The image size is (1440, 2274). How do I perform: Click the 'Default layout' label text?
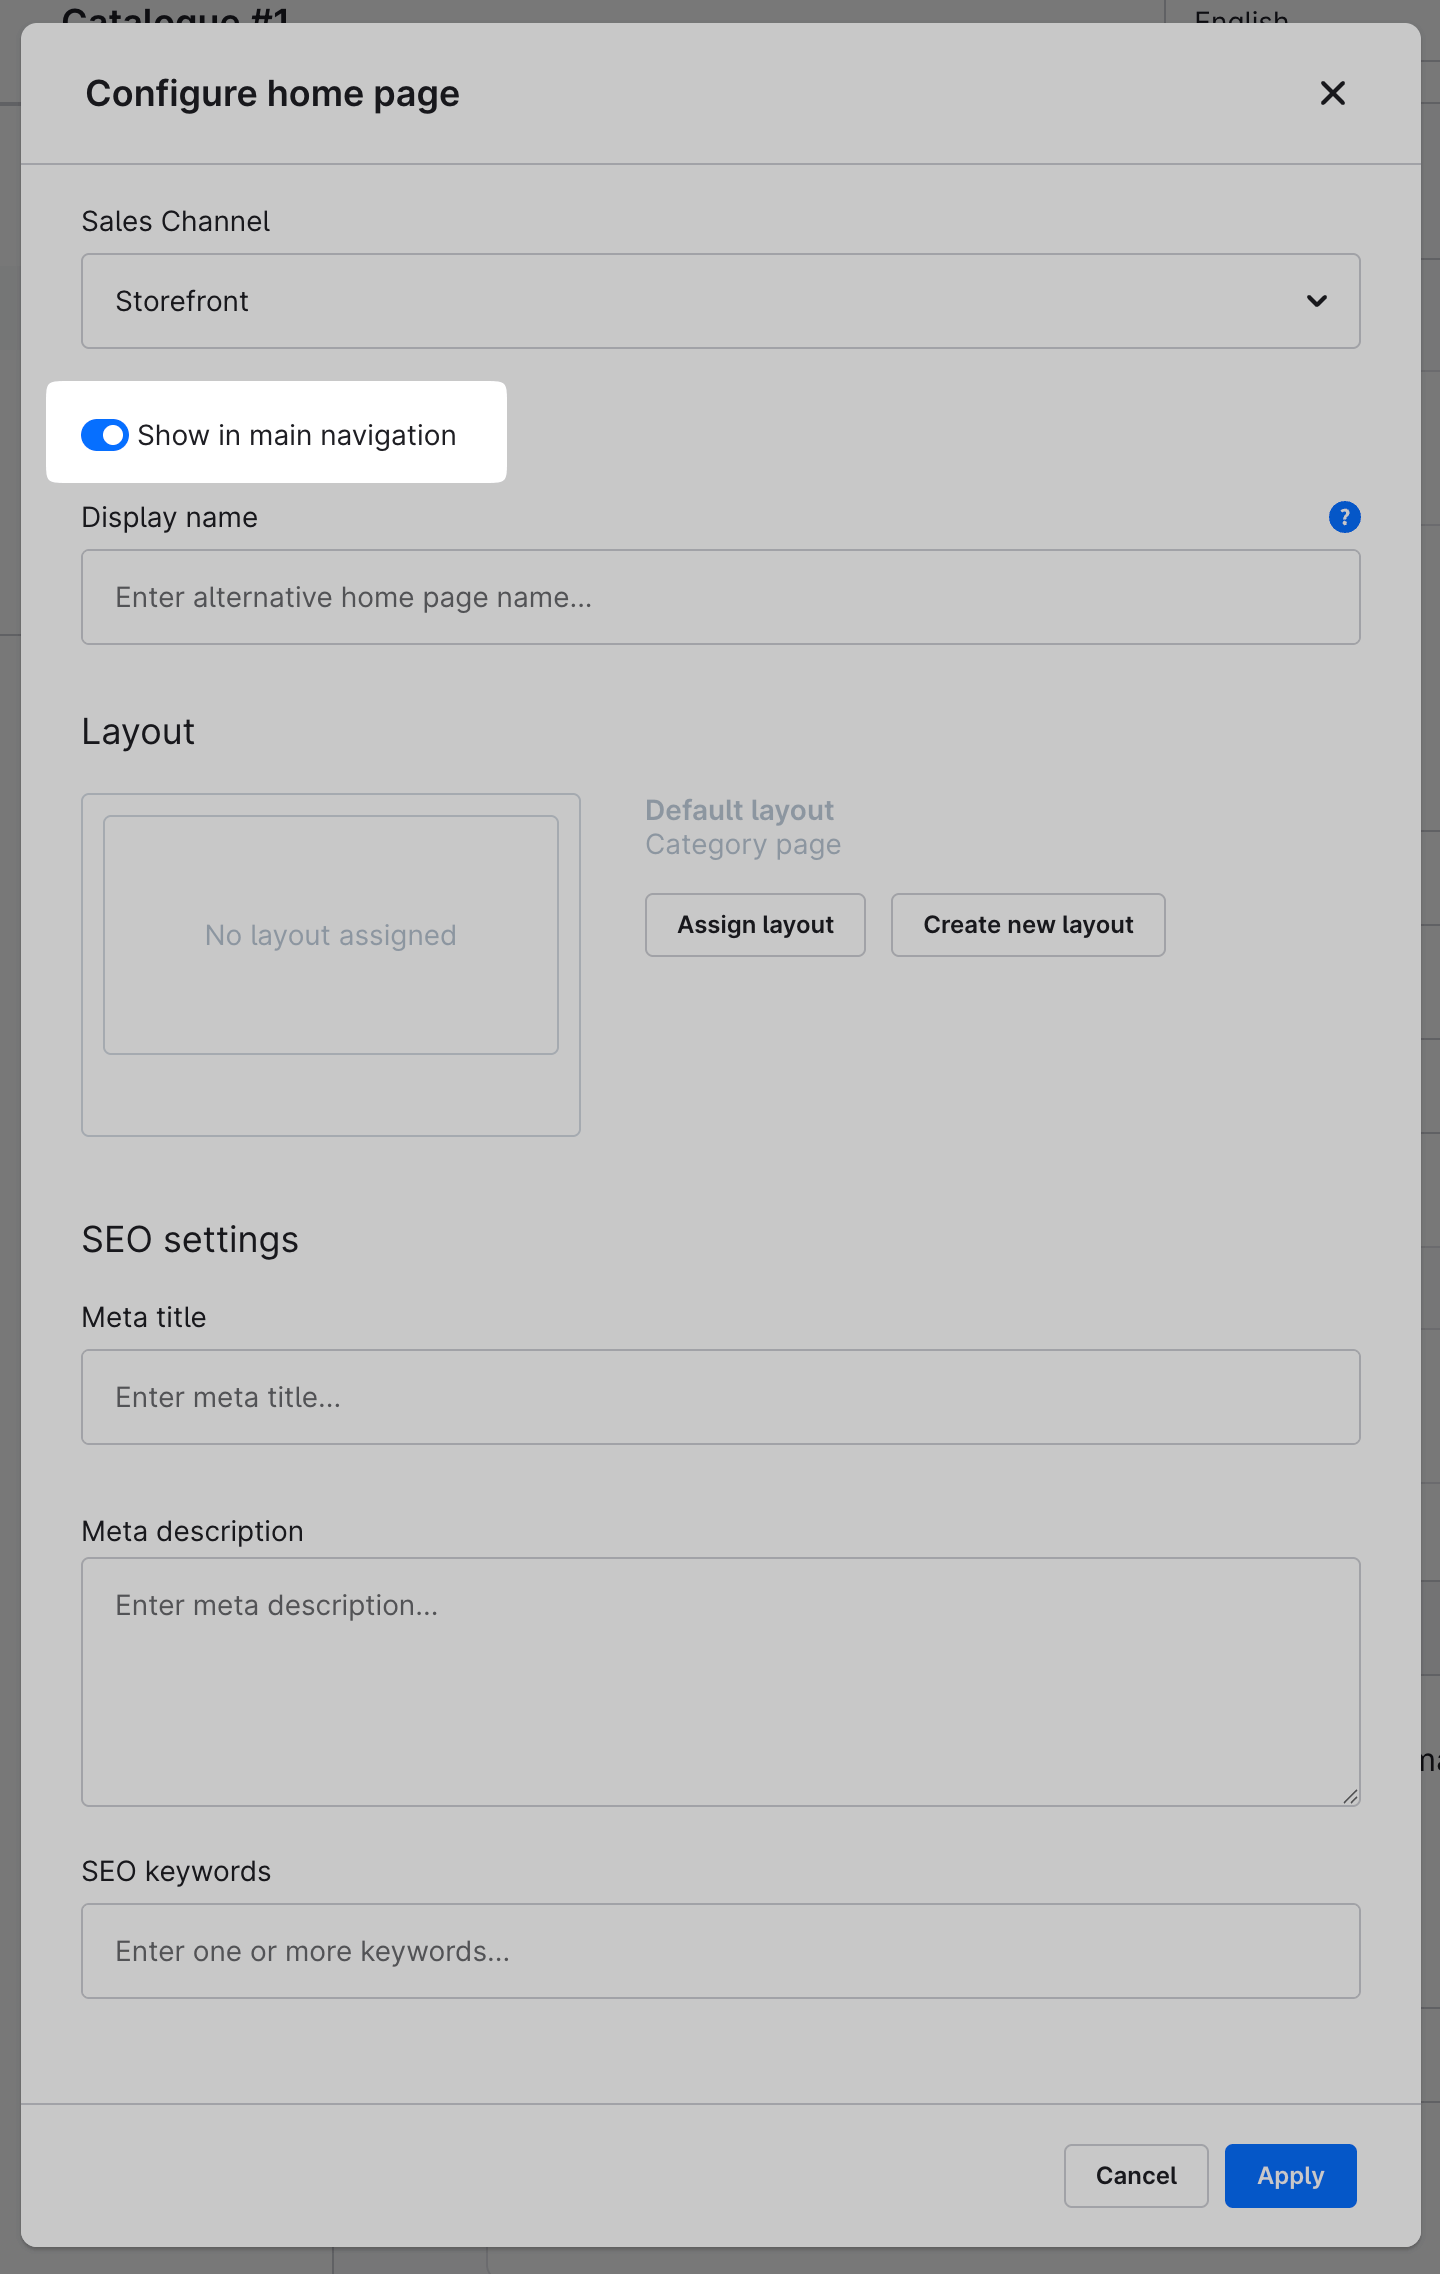tap(739, 810)
